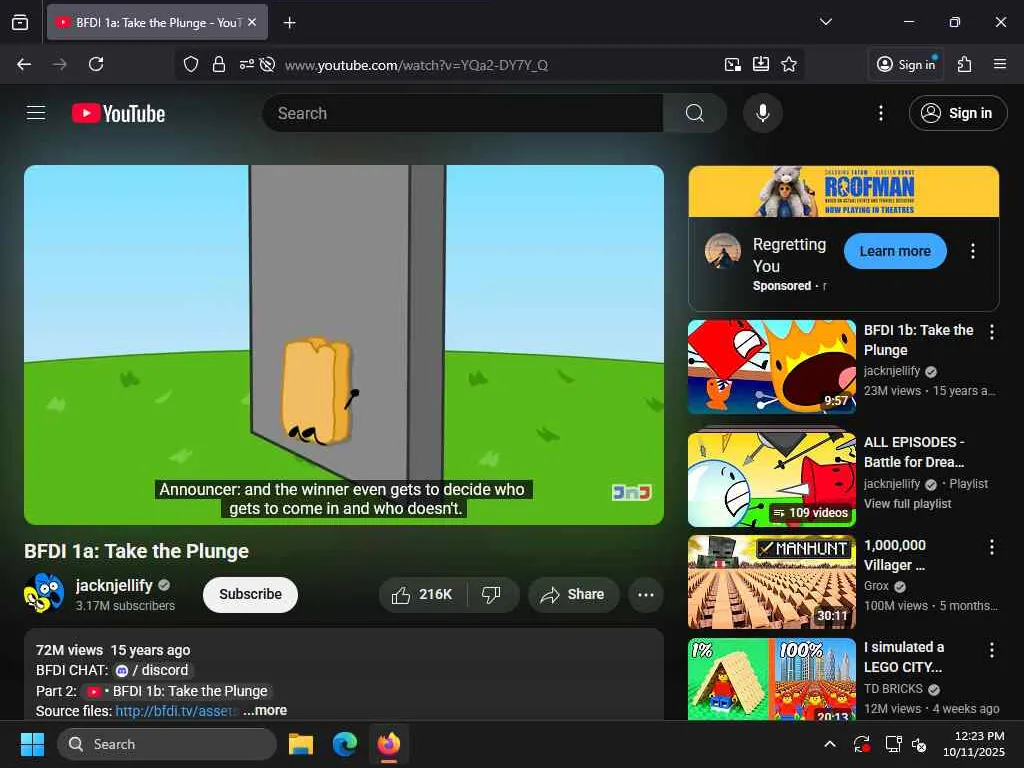Click the '72M views' text
Image resolution: width=1024 pixels, height=768 pixels.
coord(69,650)
